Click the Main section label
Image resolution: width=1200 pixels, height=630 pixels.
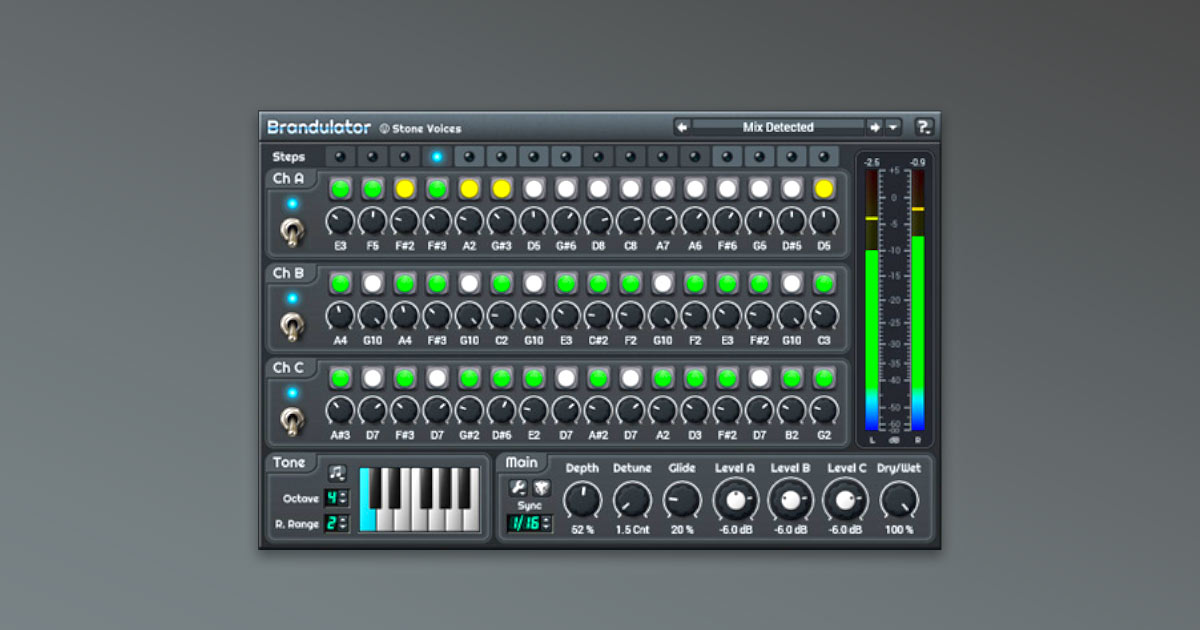point(522,462)
